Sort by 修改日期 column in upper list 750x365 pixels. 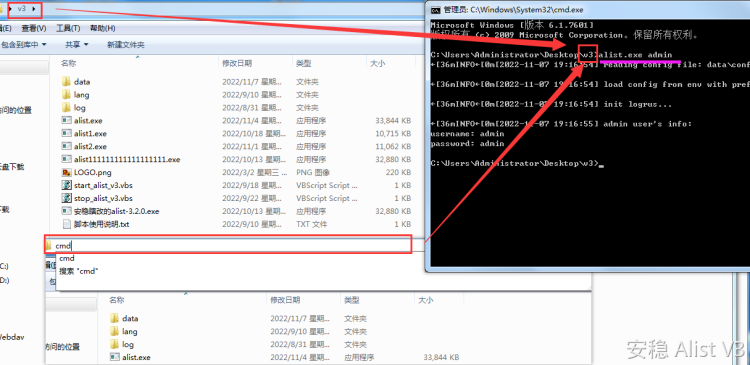click(x=237, y=63)
